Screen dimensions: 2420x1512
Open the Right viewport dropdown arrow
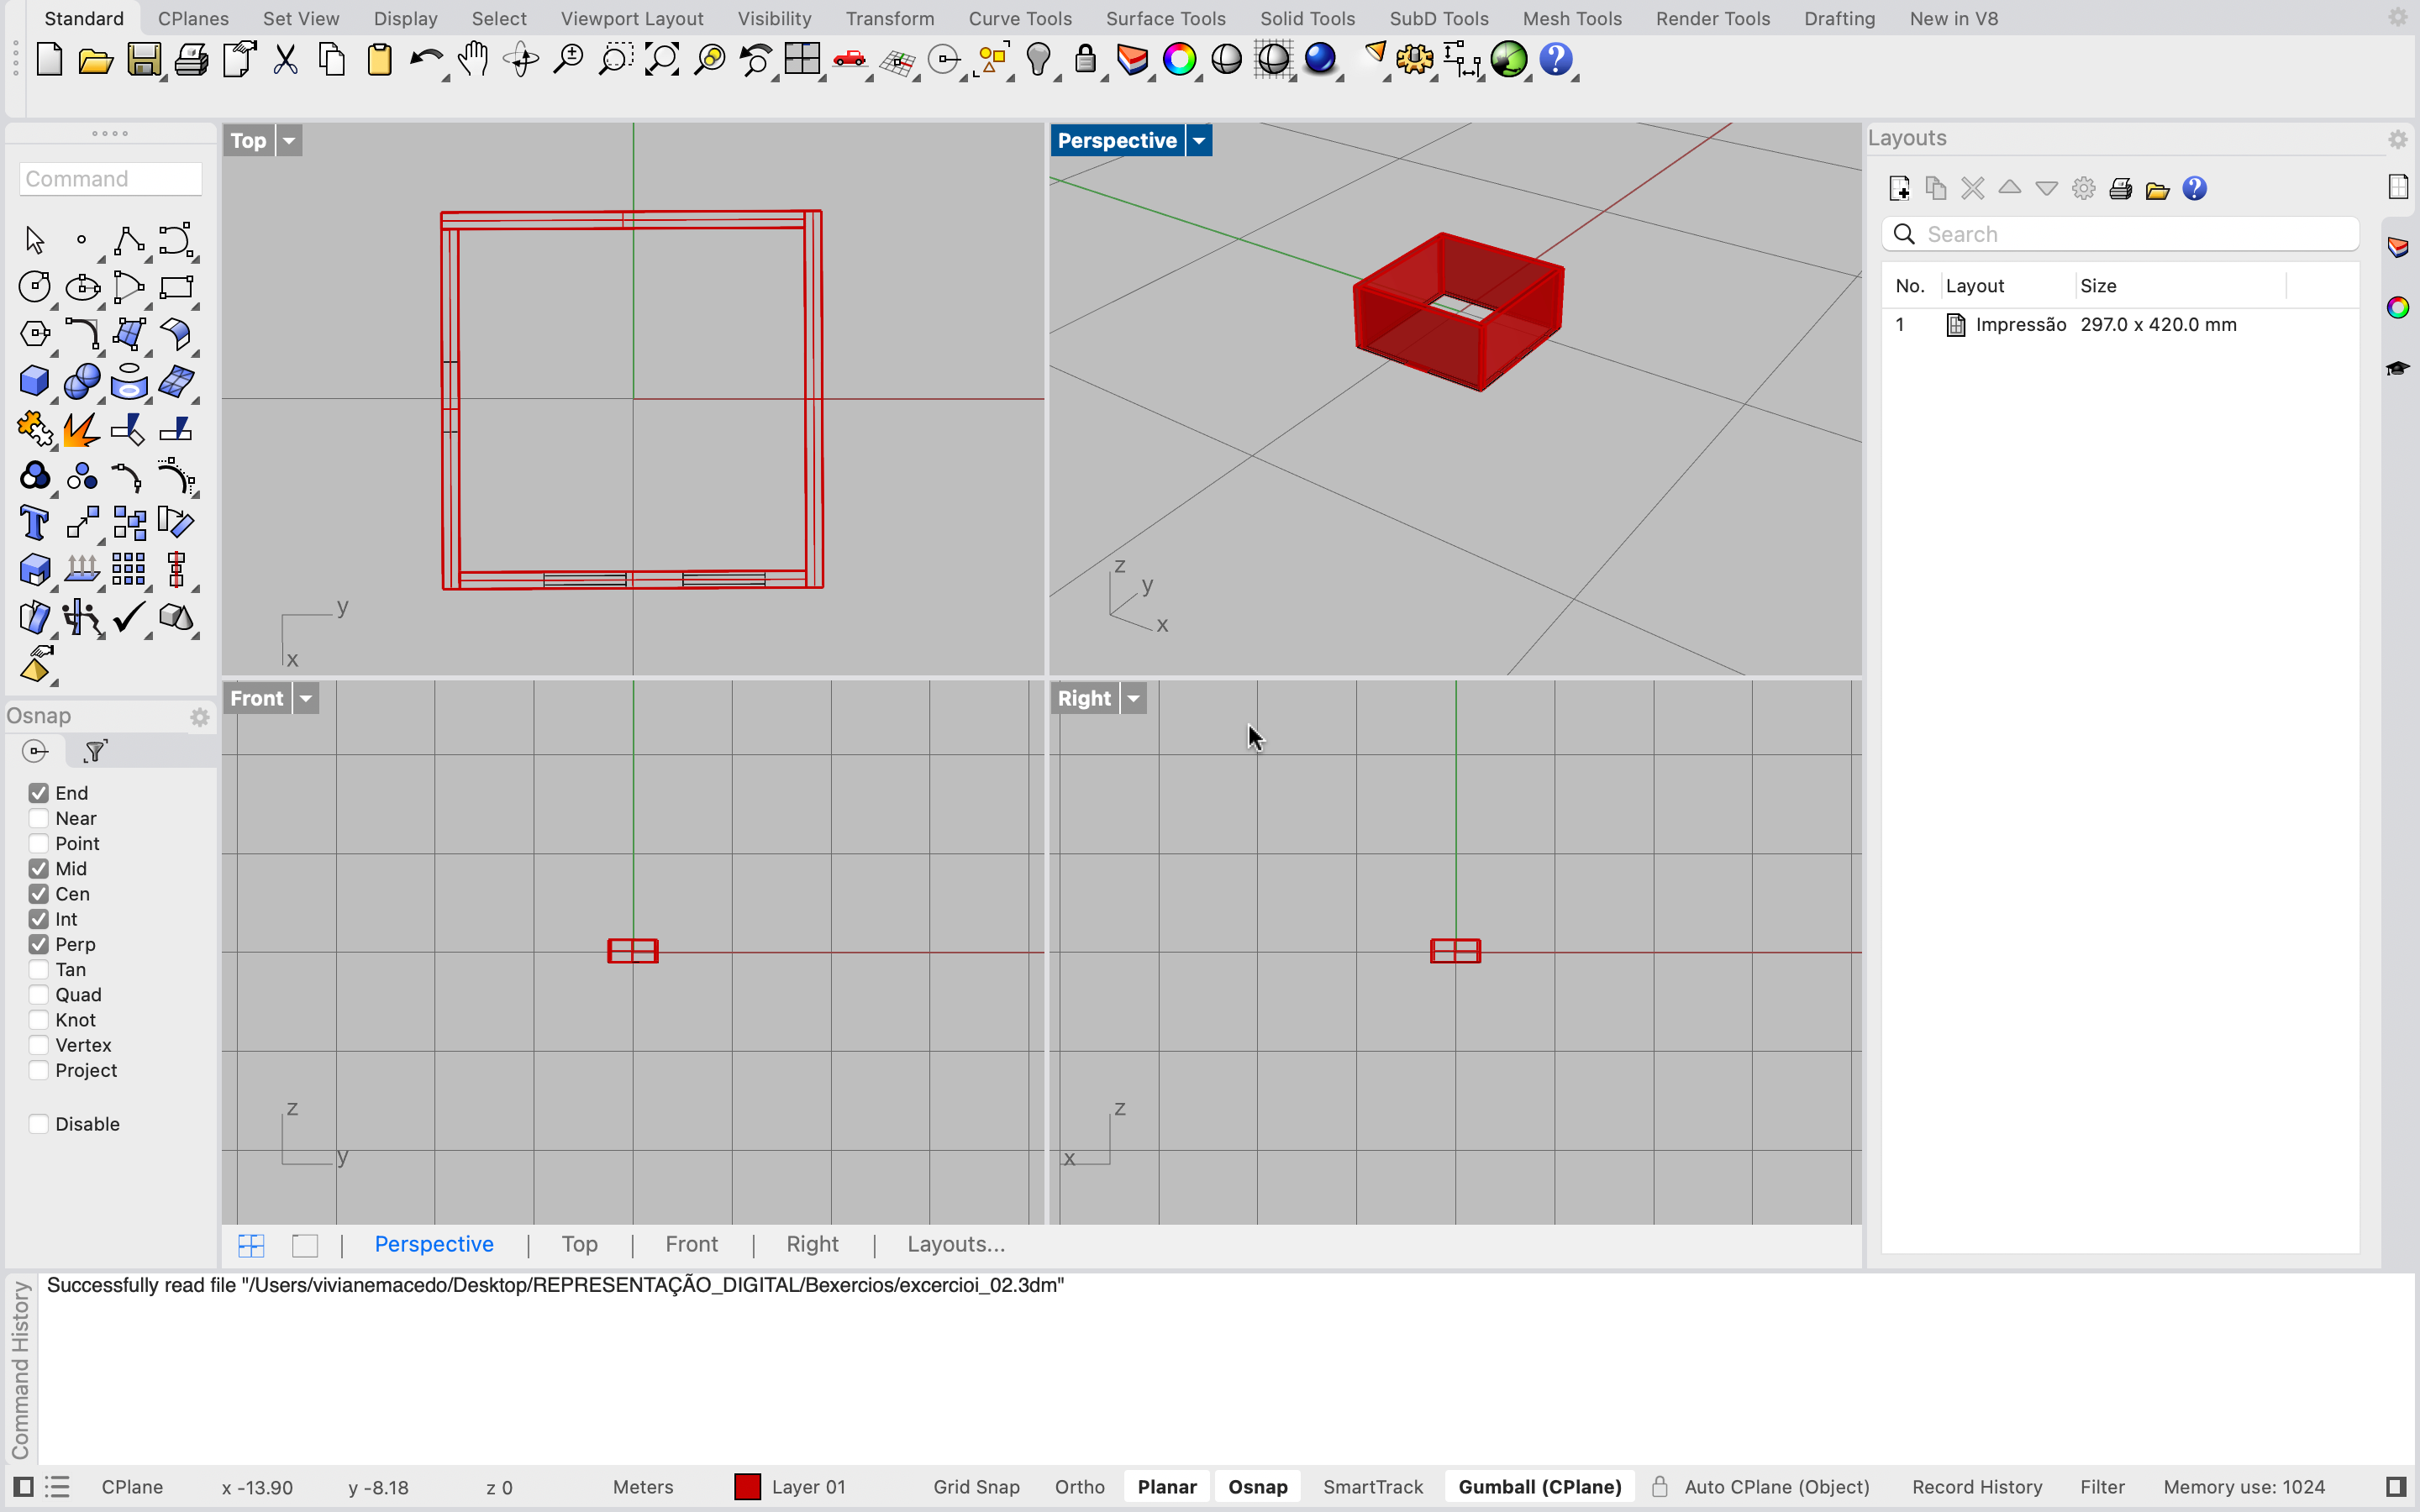1133,699
